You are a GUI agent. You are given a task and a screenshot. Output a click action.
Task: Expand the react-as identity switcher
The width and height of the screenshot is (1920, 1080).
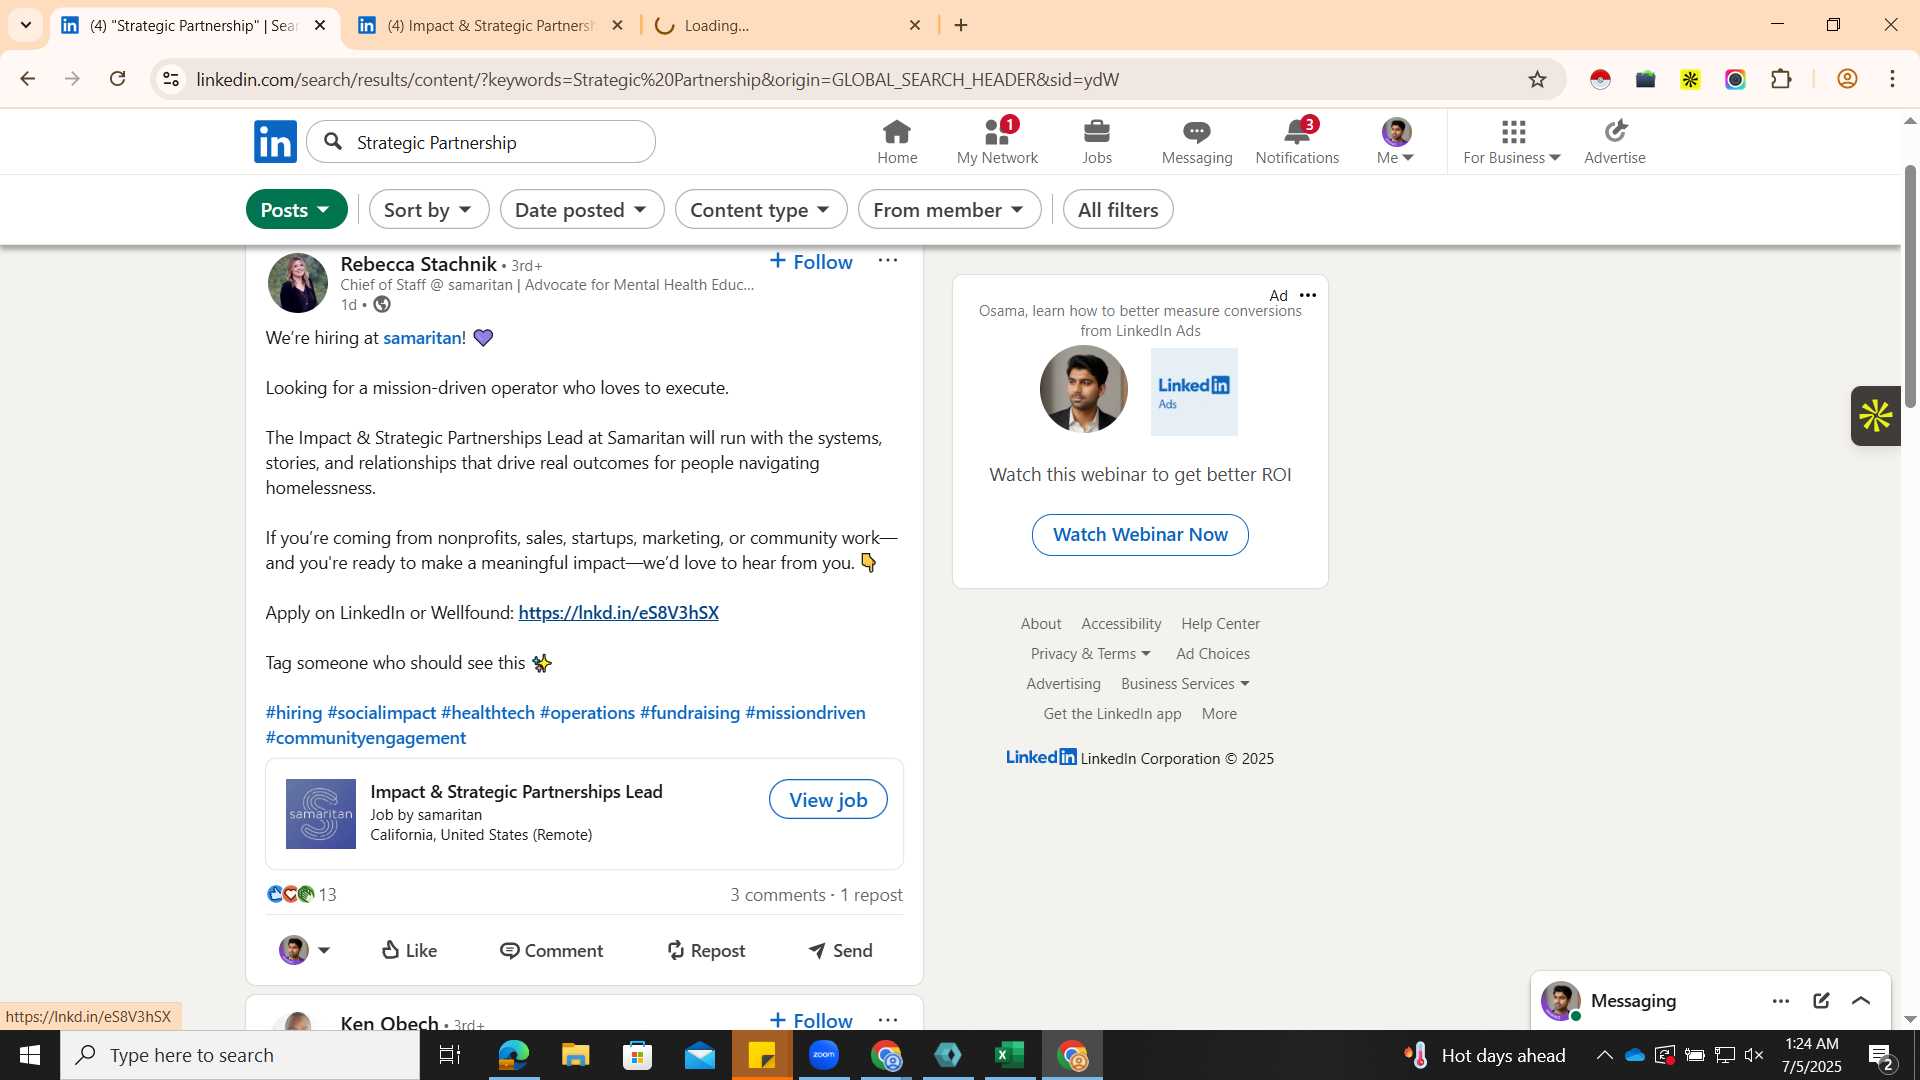[305, 951]
